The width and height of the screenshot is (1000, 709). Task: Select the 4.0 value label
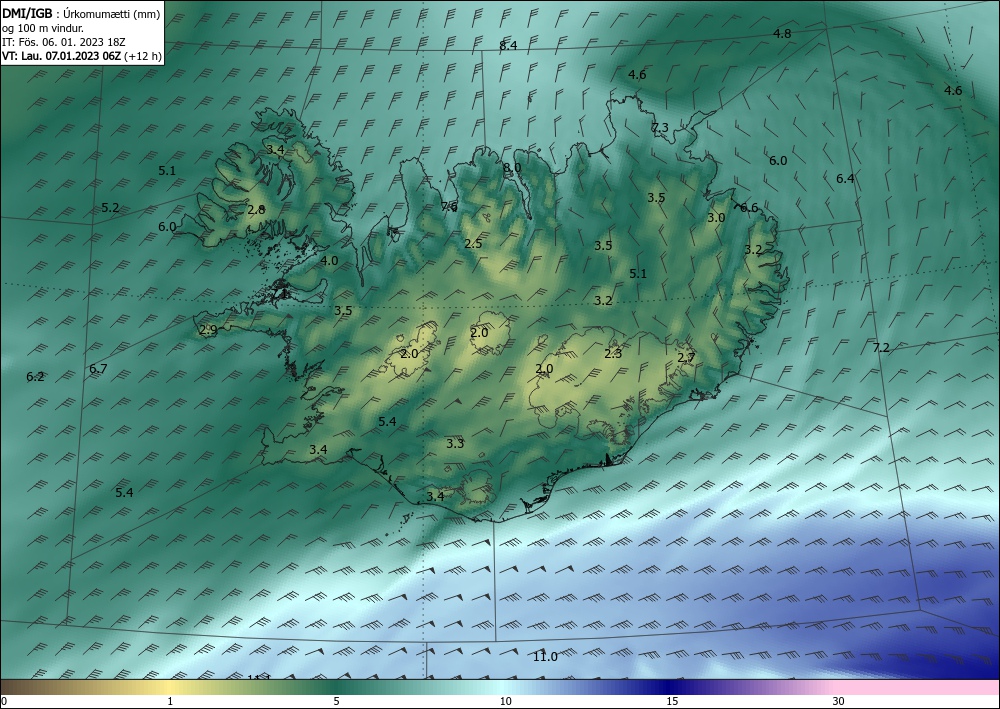click(329, 261)
